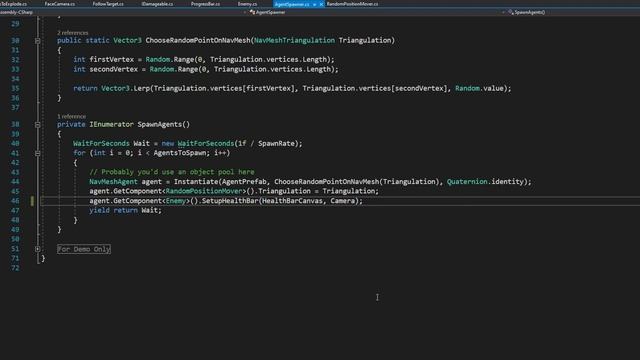
Task: Click the collapsed For Demo Only box
Action: pos(84,249)
